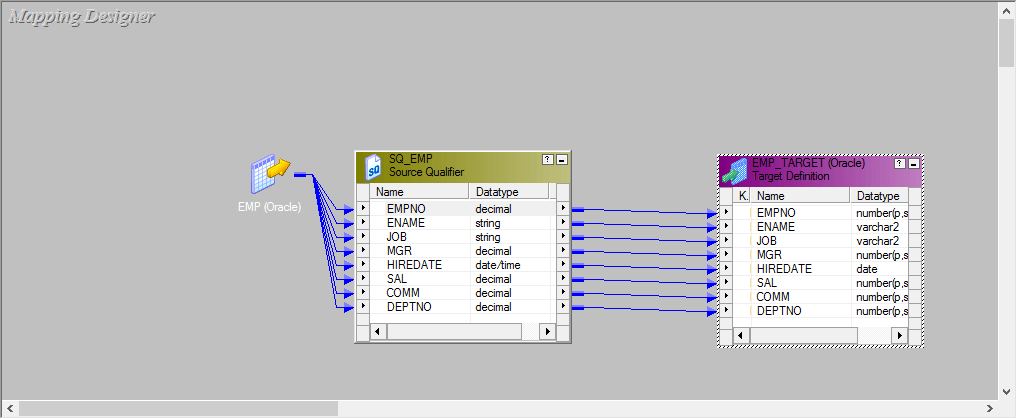Iconize the SQ_EMP transformation
Image resolution: width=1017 pixels, height=419 pixels.
pyautogui.click(x=561, y=160)
